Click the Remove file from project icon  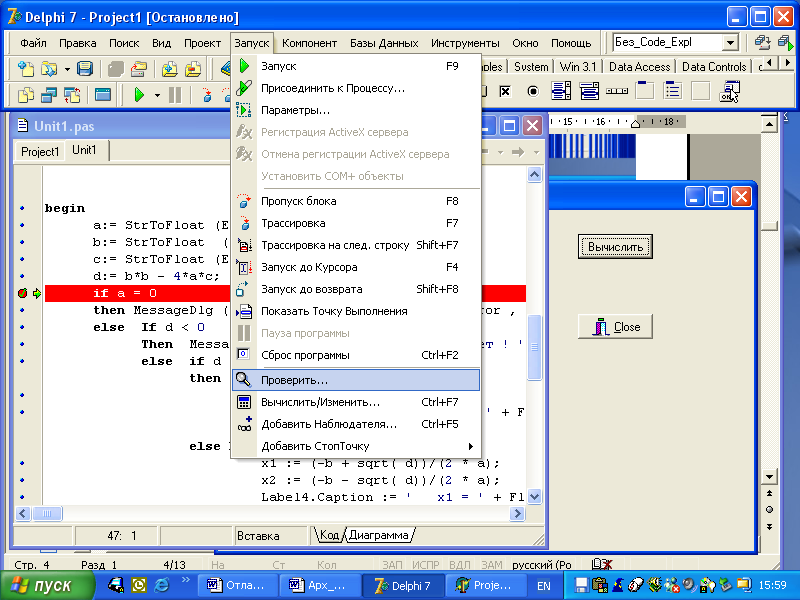(193, 68)
